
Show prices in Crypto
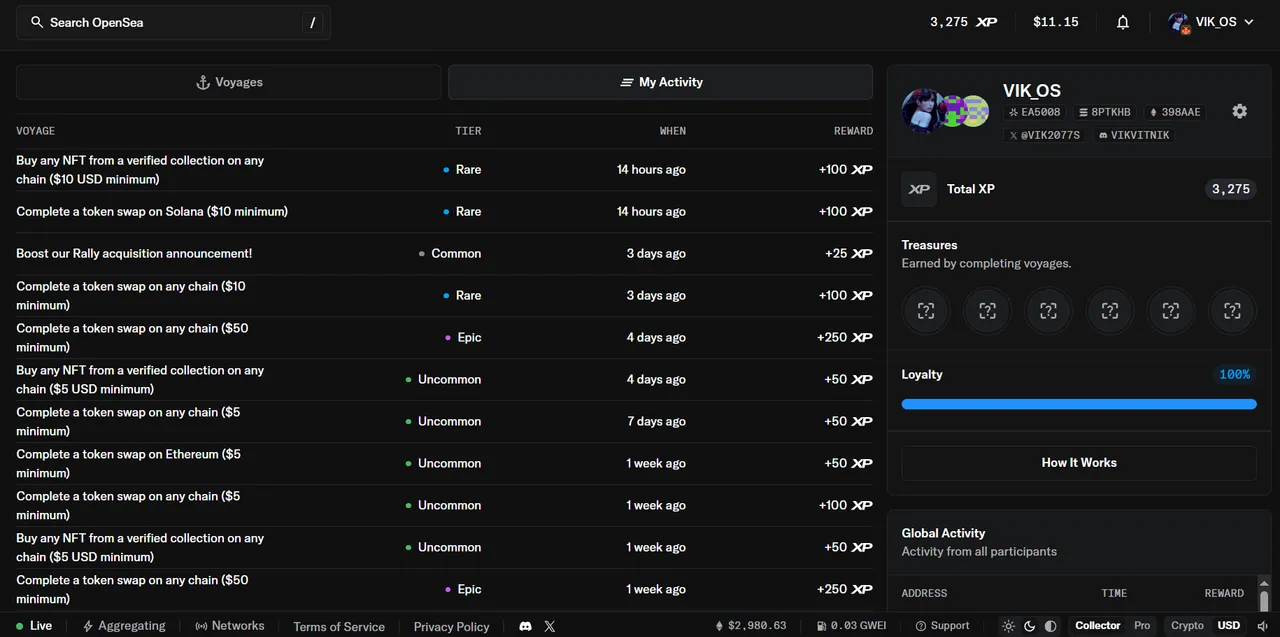1187,626
